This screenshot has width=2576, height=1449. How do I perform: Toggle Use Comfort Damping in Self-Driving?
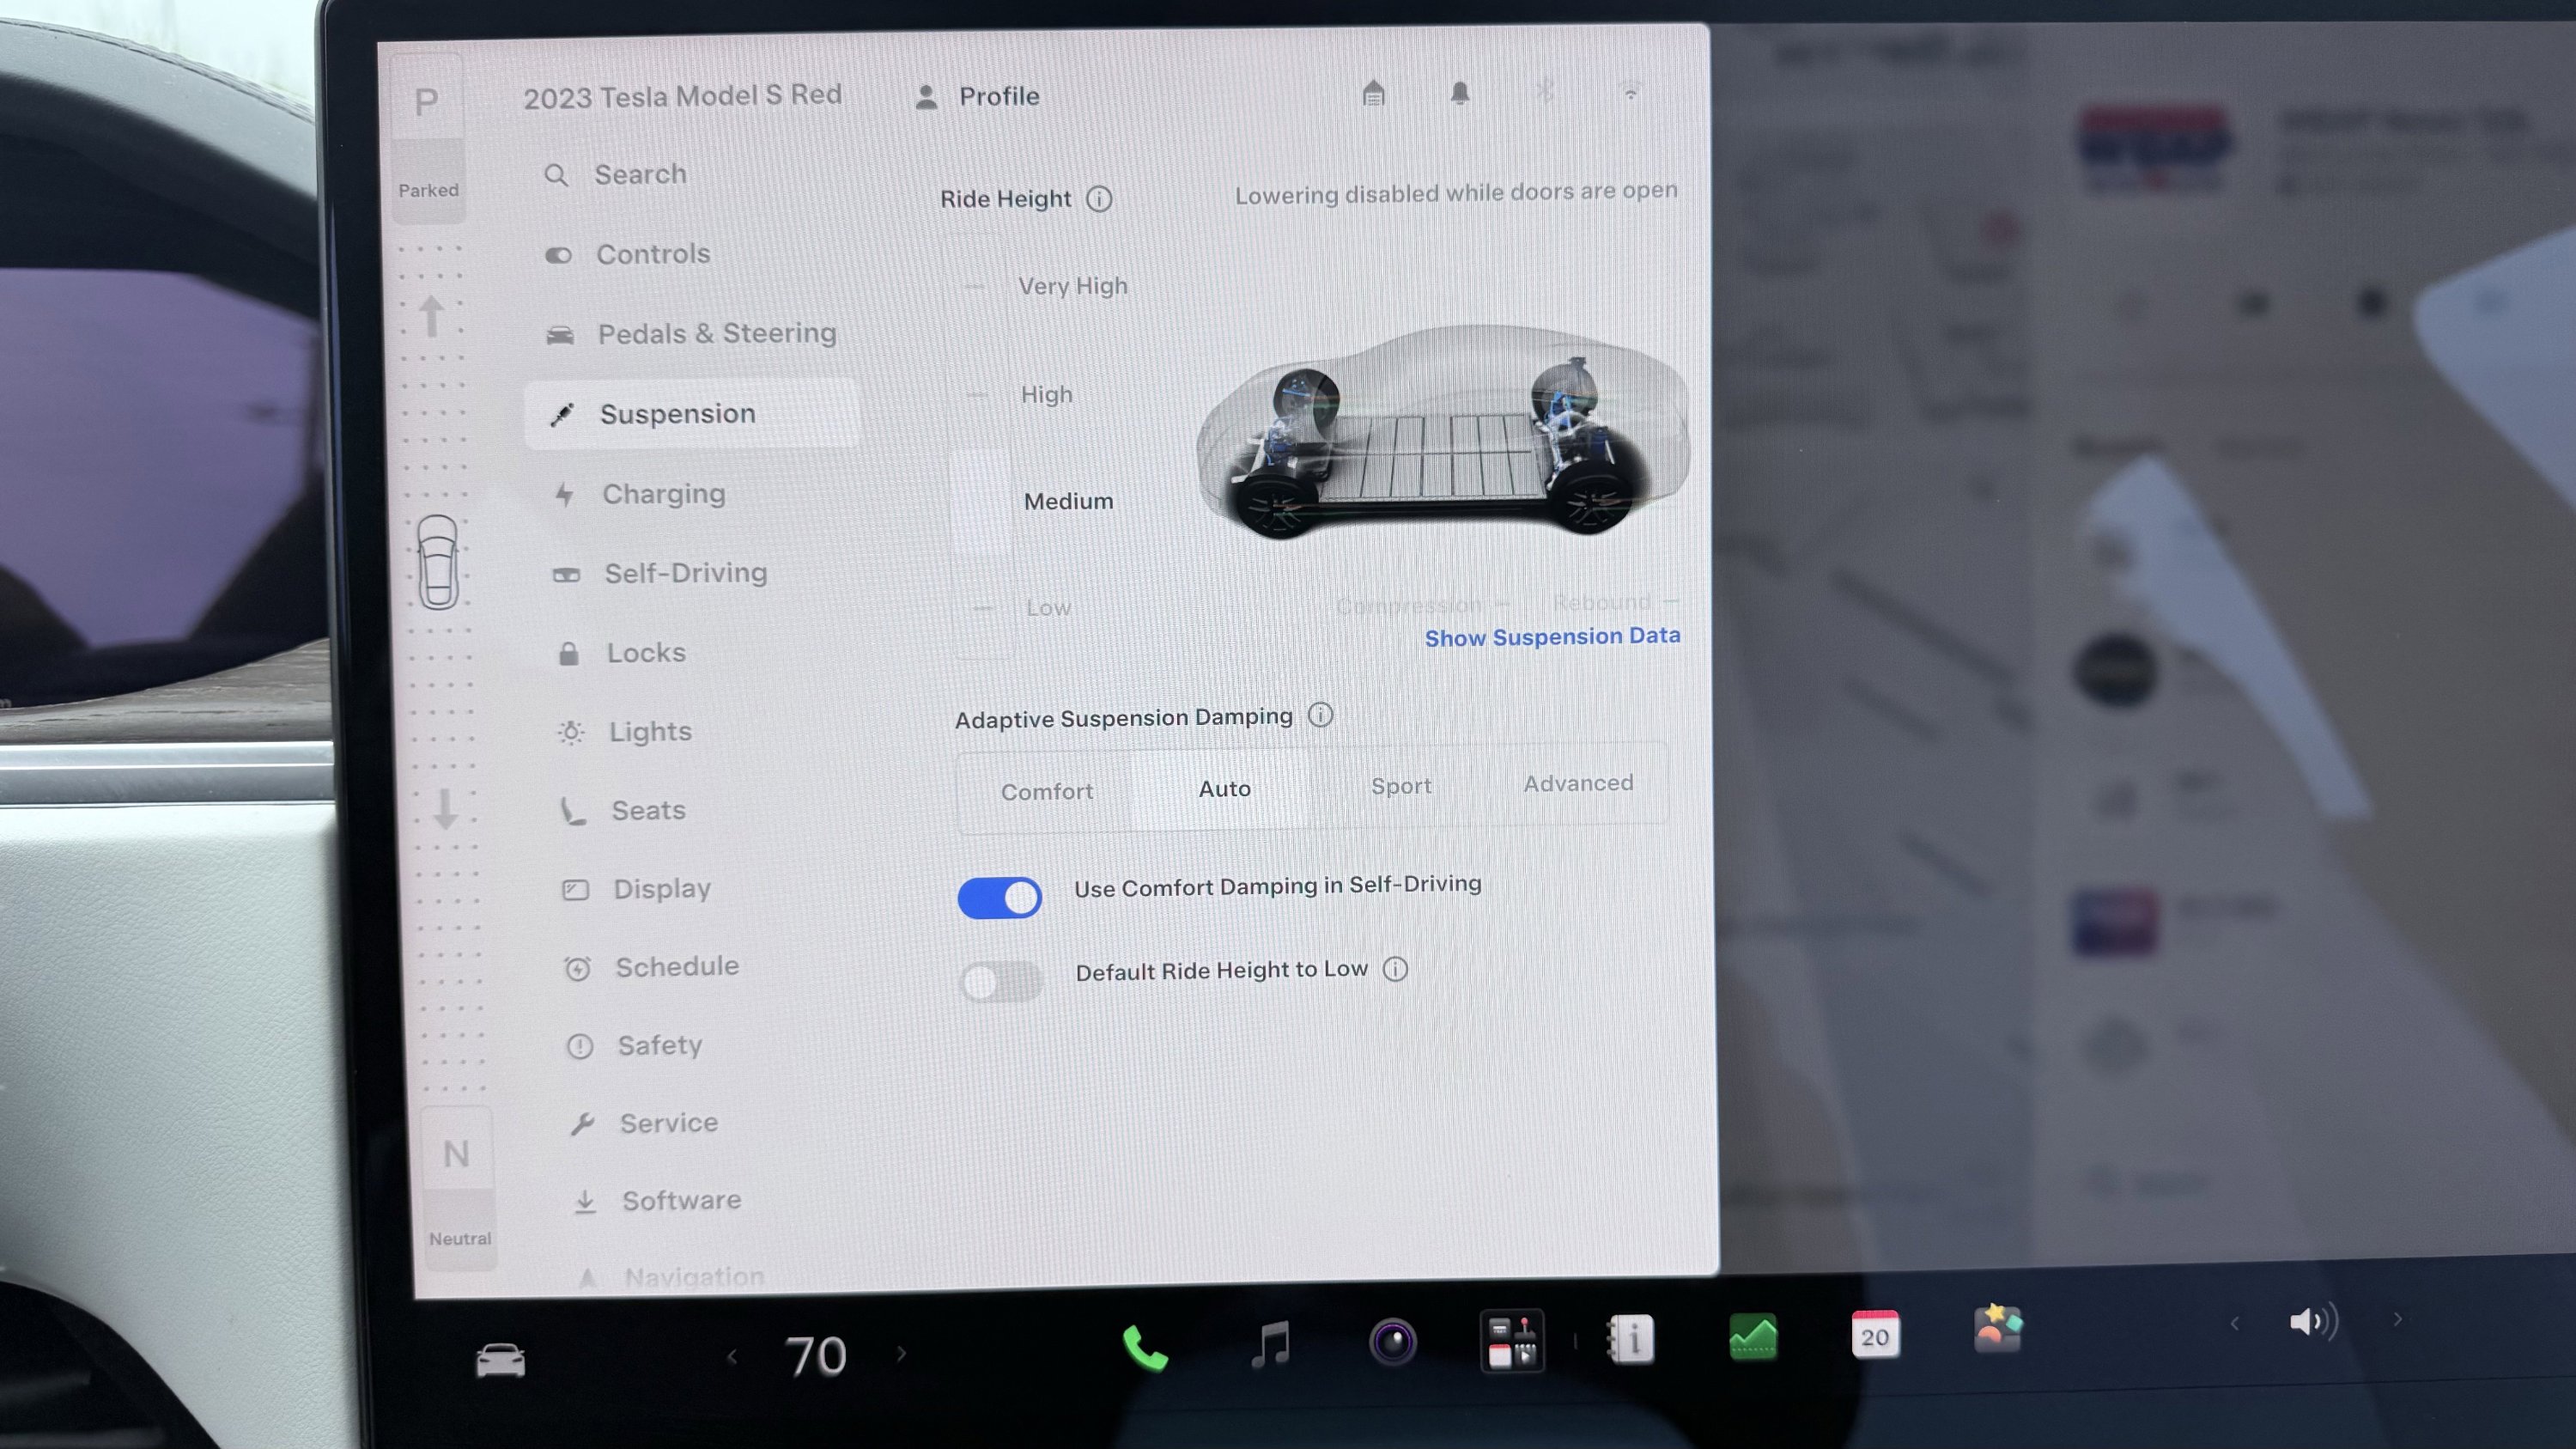[999, 898]
